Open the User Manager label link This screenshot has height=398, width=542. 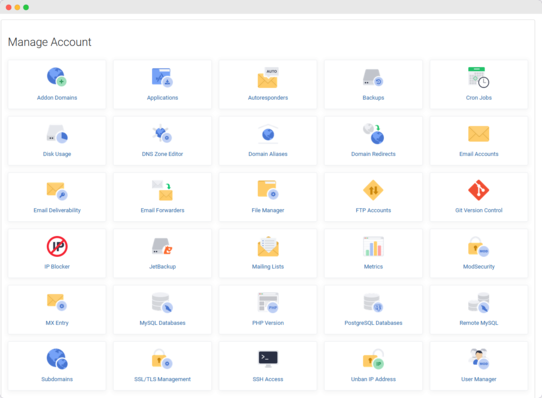pos(479,379)
